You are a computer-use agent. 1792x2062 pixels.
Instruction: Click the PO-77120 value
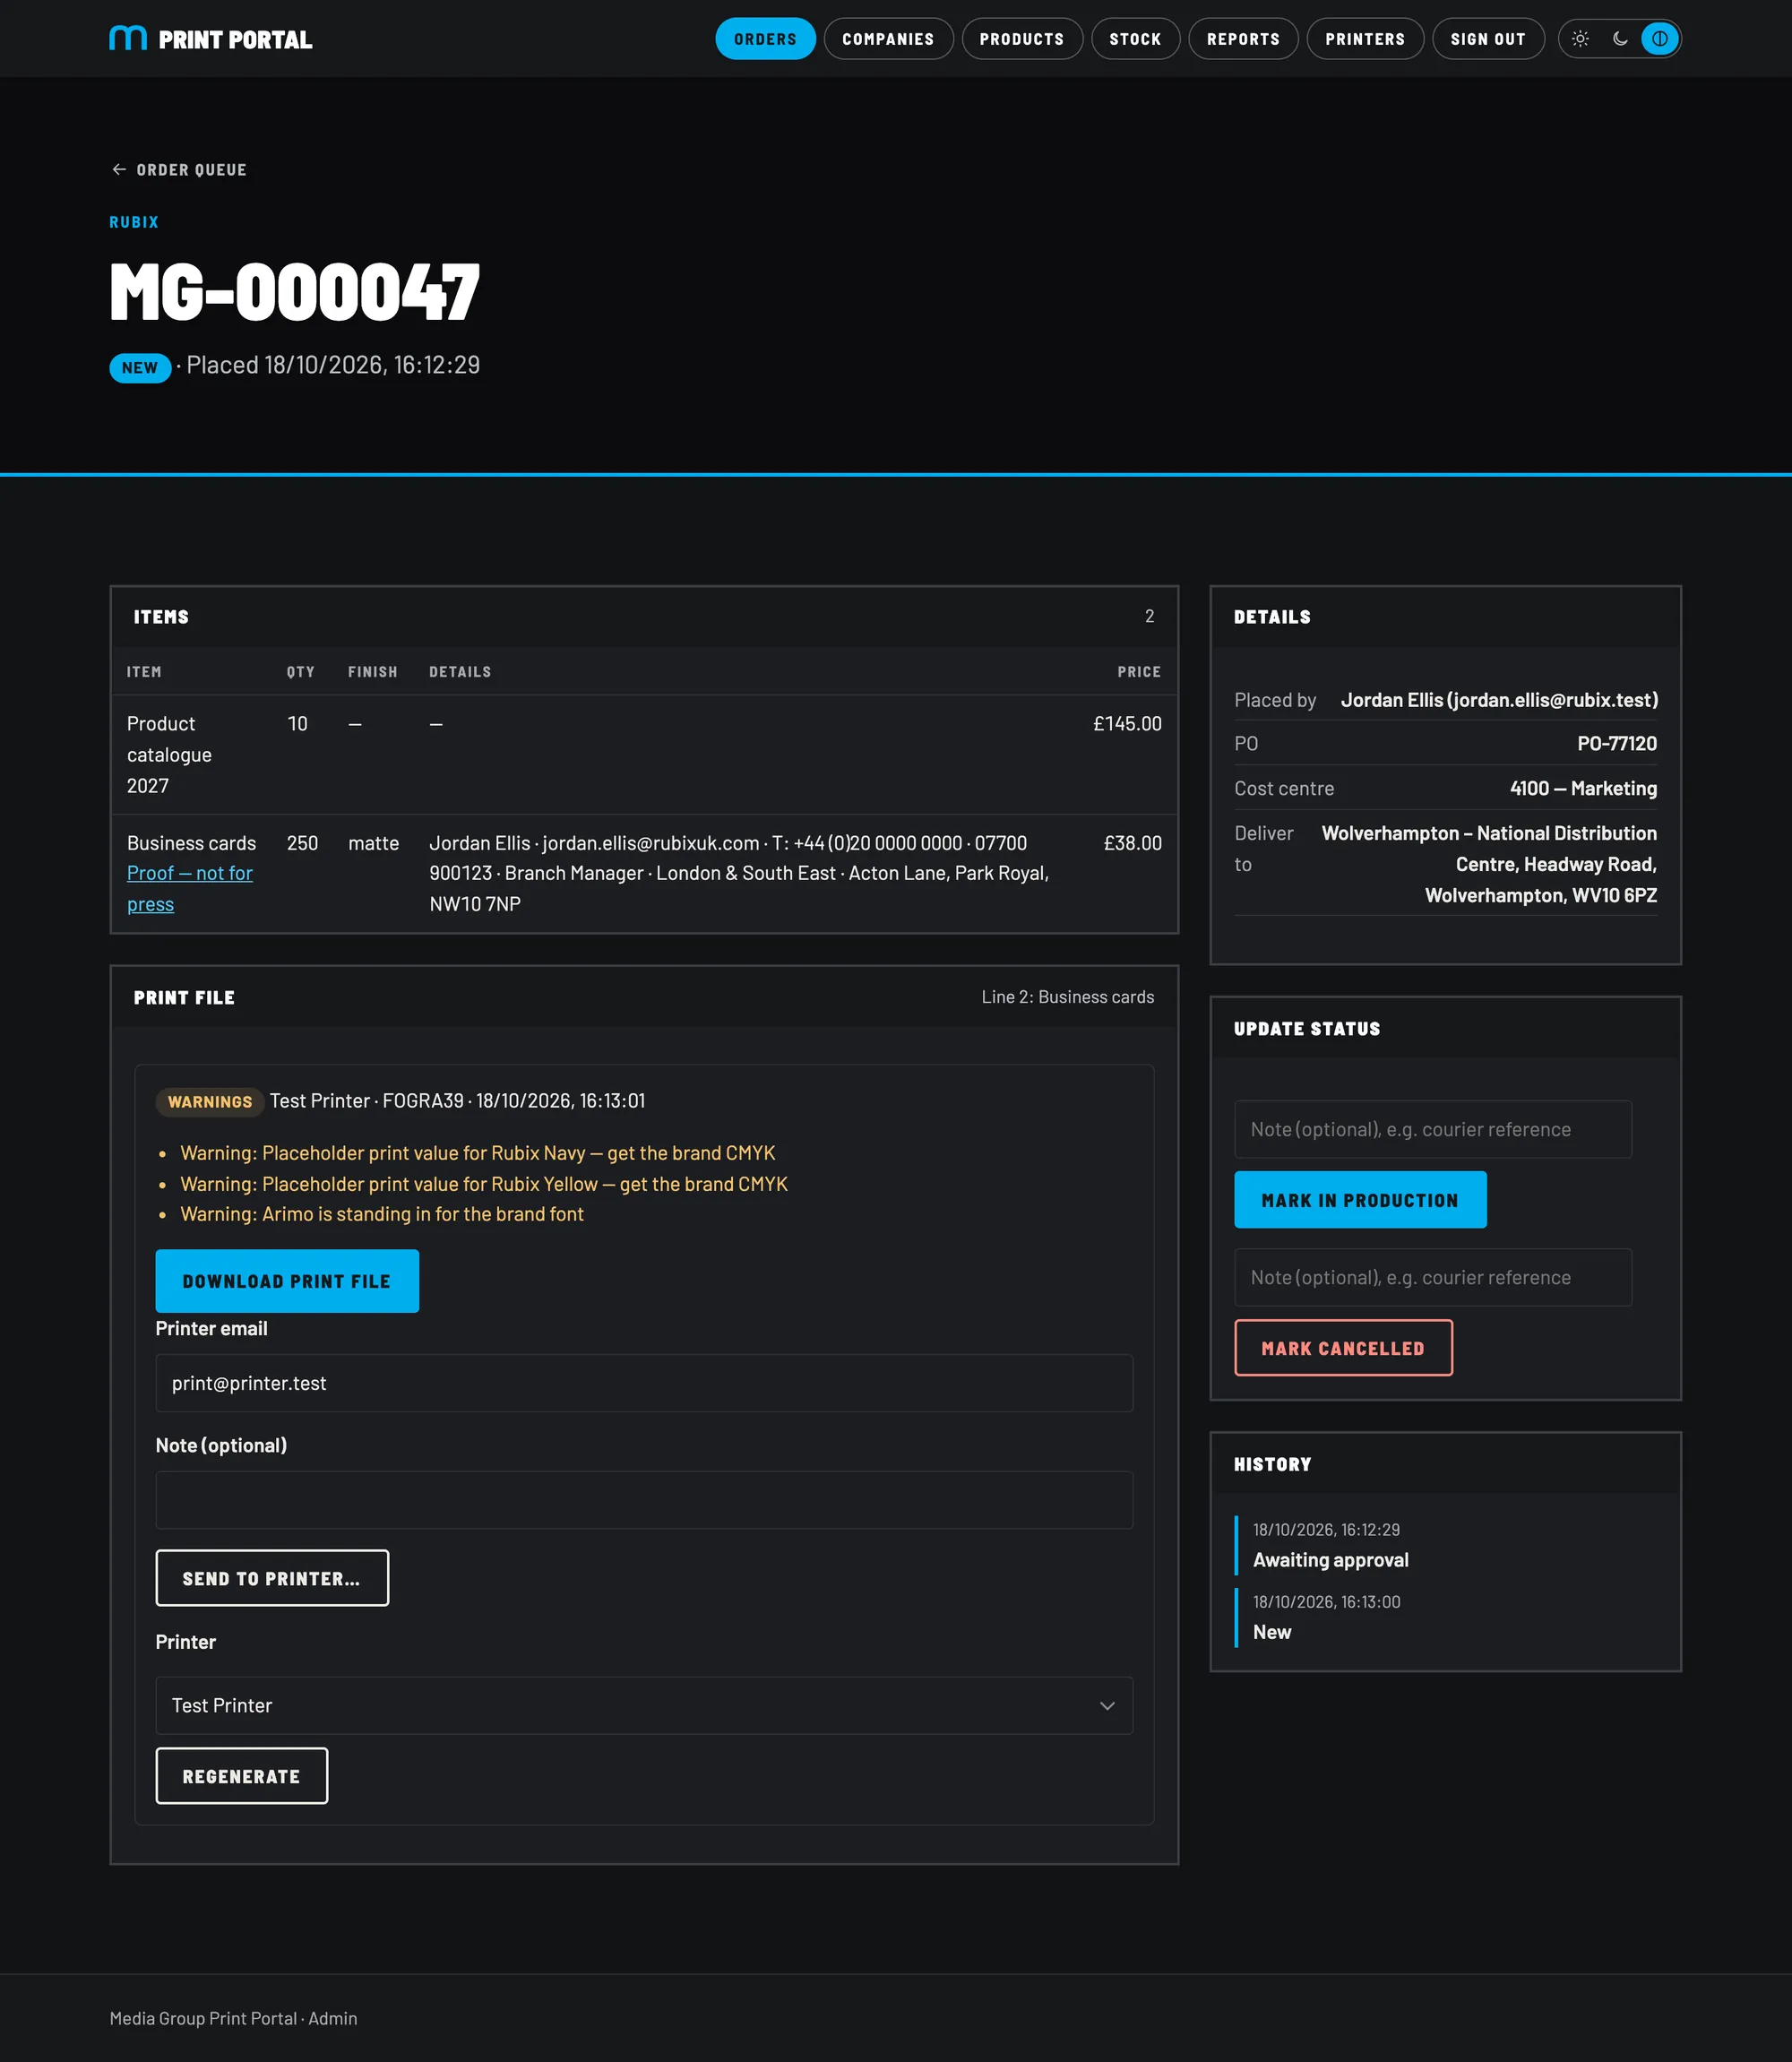1616,743
